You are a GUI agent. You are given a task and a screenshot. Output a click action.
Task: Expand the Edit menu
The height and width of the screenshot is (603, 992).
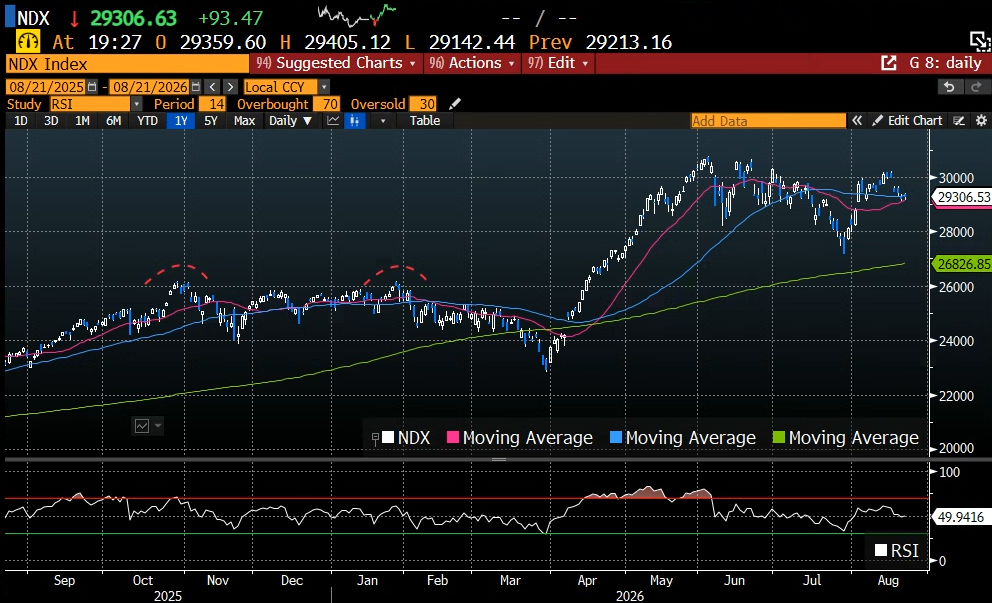[x=558, y=63]
